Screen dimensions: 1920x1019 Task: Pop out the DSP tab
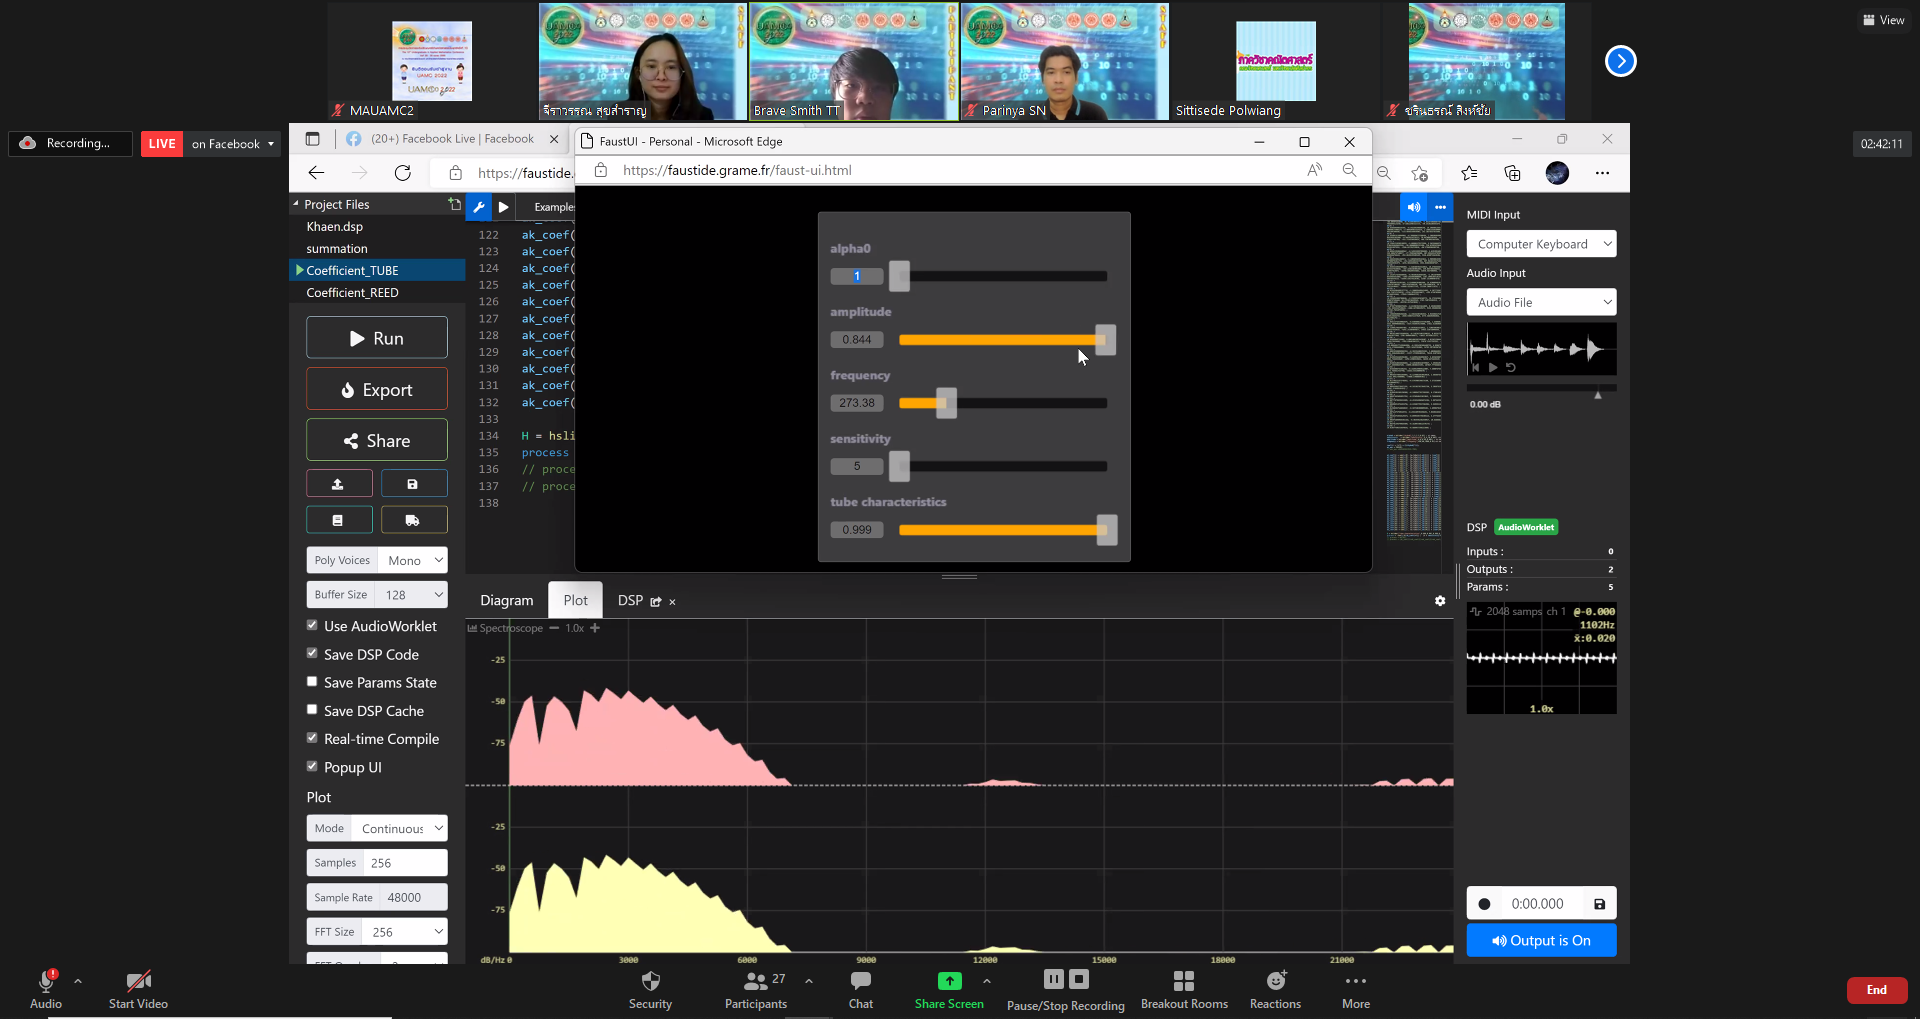pyautogui.click(x=656, y=602)
